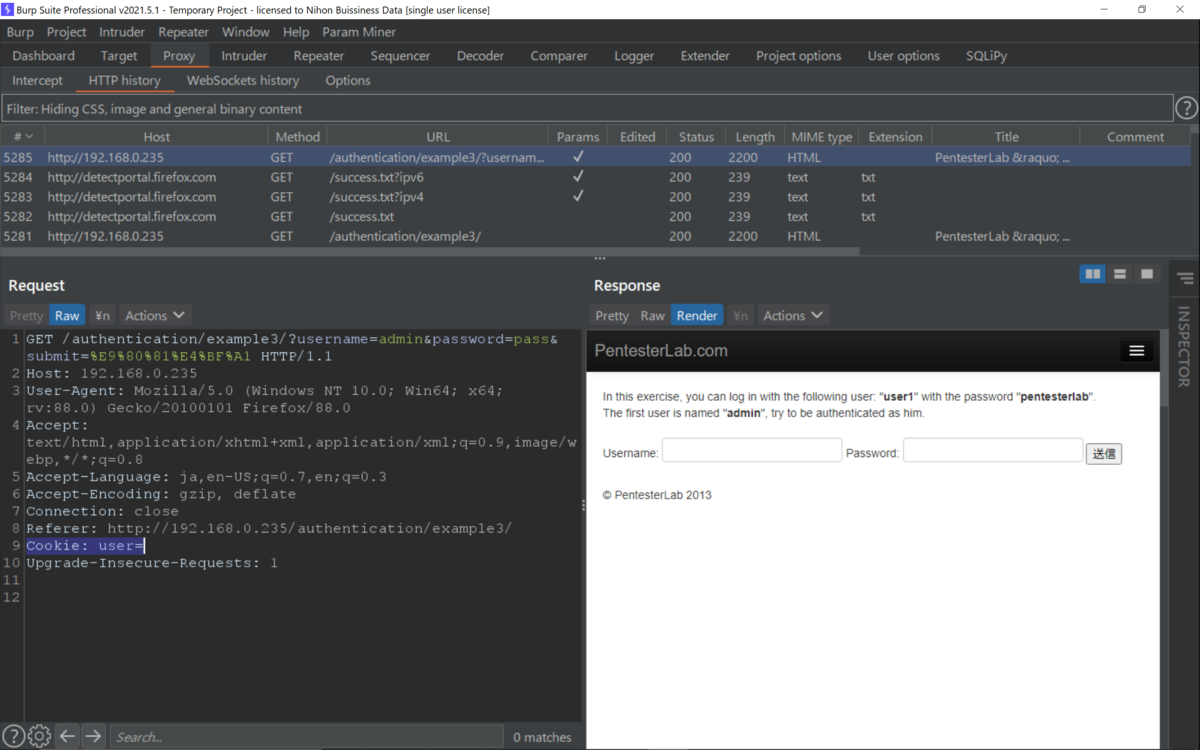Open the Intercept sub-tab

point(37,80)
